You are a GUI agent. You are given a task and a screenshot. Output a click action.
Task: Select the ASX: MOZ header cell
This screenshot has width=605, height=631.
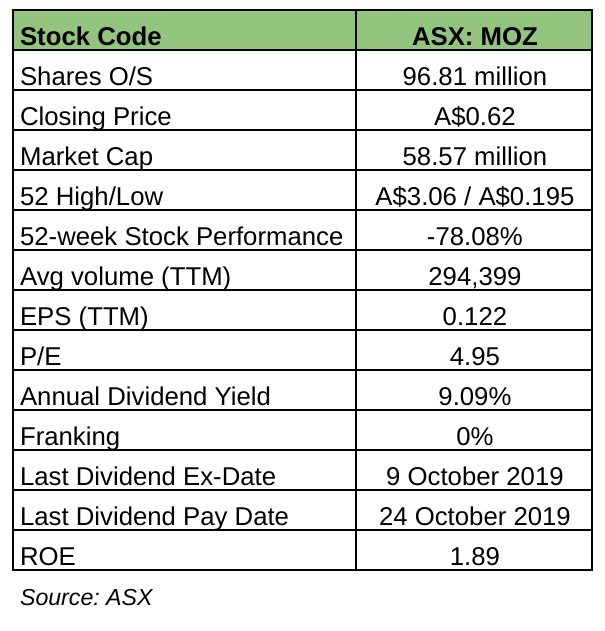coord(475,37)
